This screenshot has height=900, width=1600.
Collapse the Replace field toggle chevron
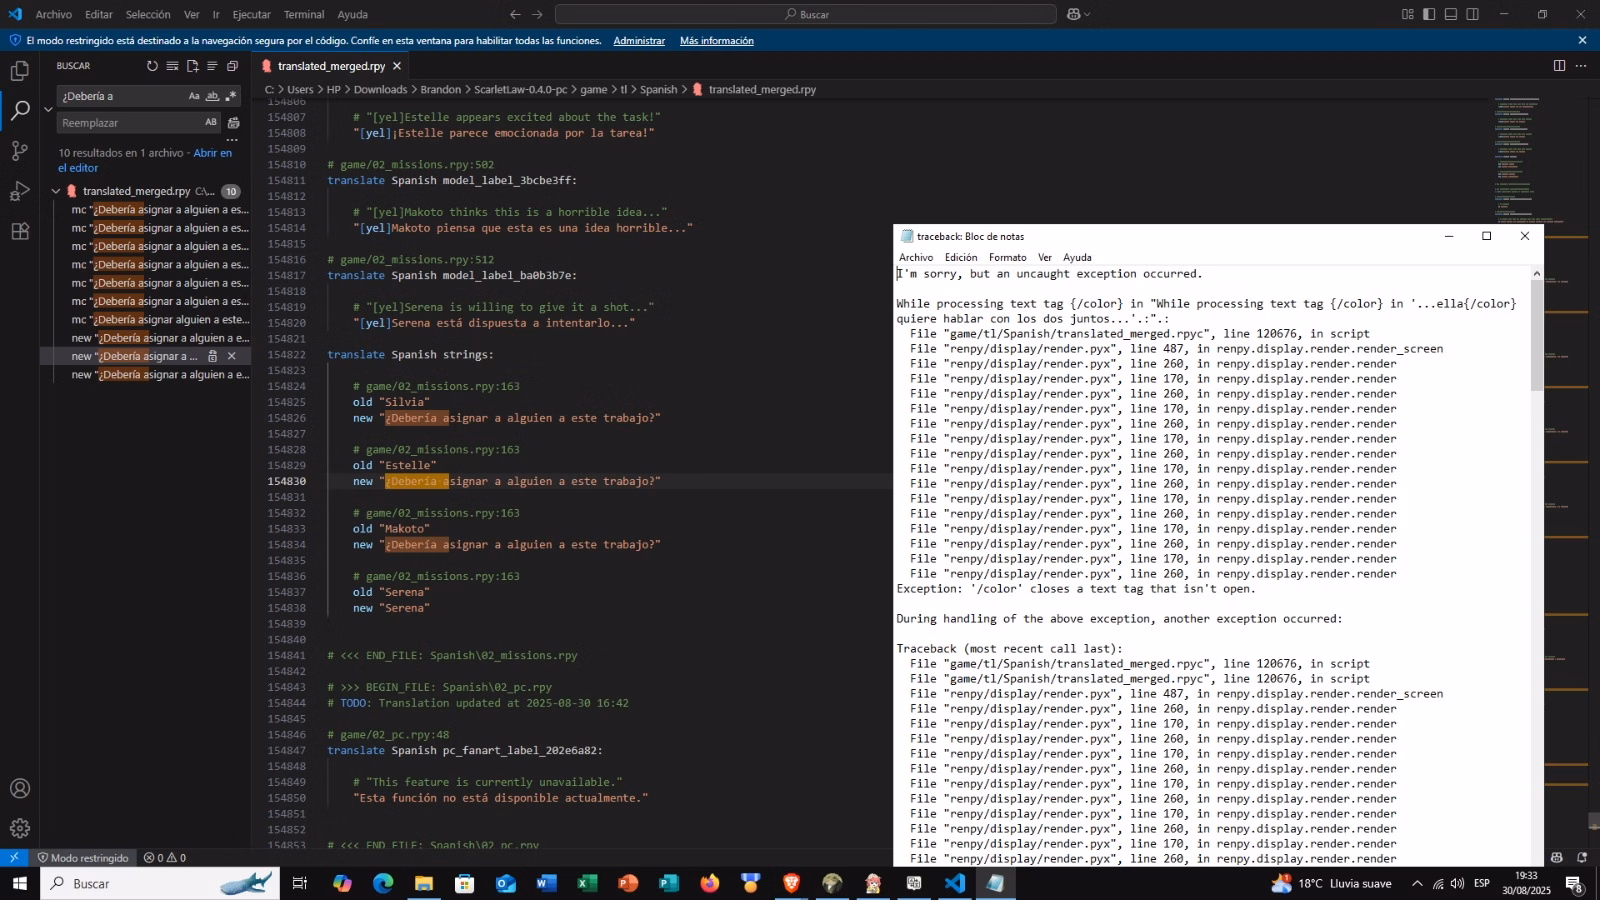pyautogui.click(x=48, y=109)
